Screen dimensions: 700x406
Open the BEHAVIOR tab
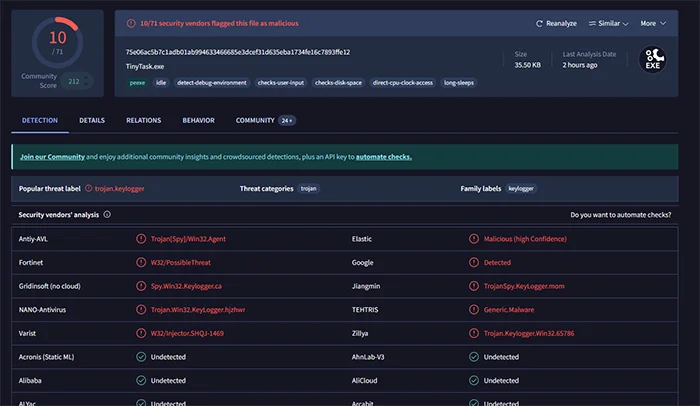pos(198,120)
